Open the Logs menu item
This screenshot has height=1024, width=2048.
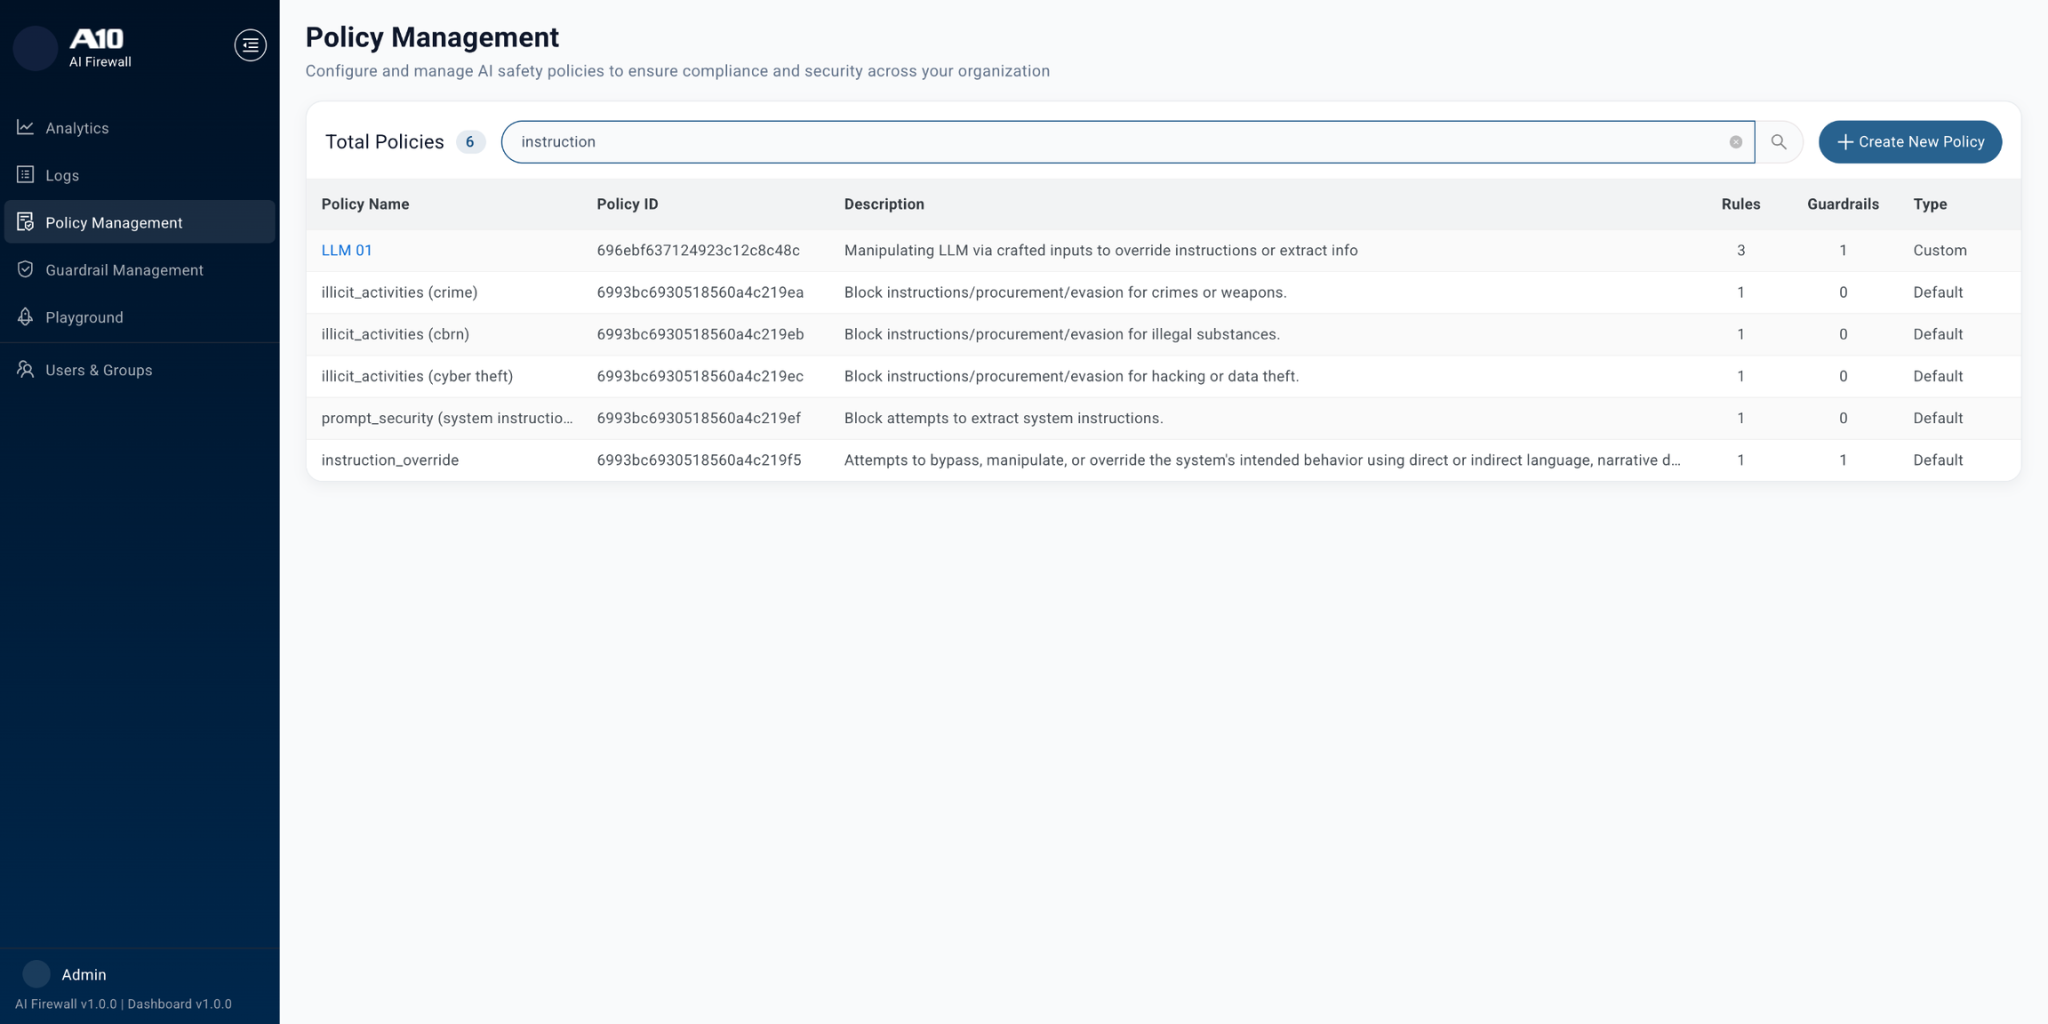(62, 176)
